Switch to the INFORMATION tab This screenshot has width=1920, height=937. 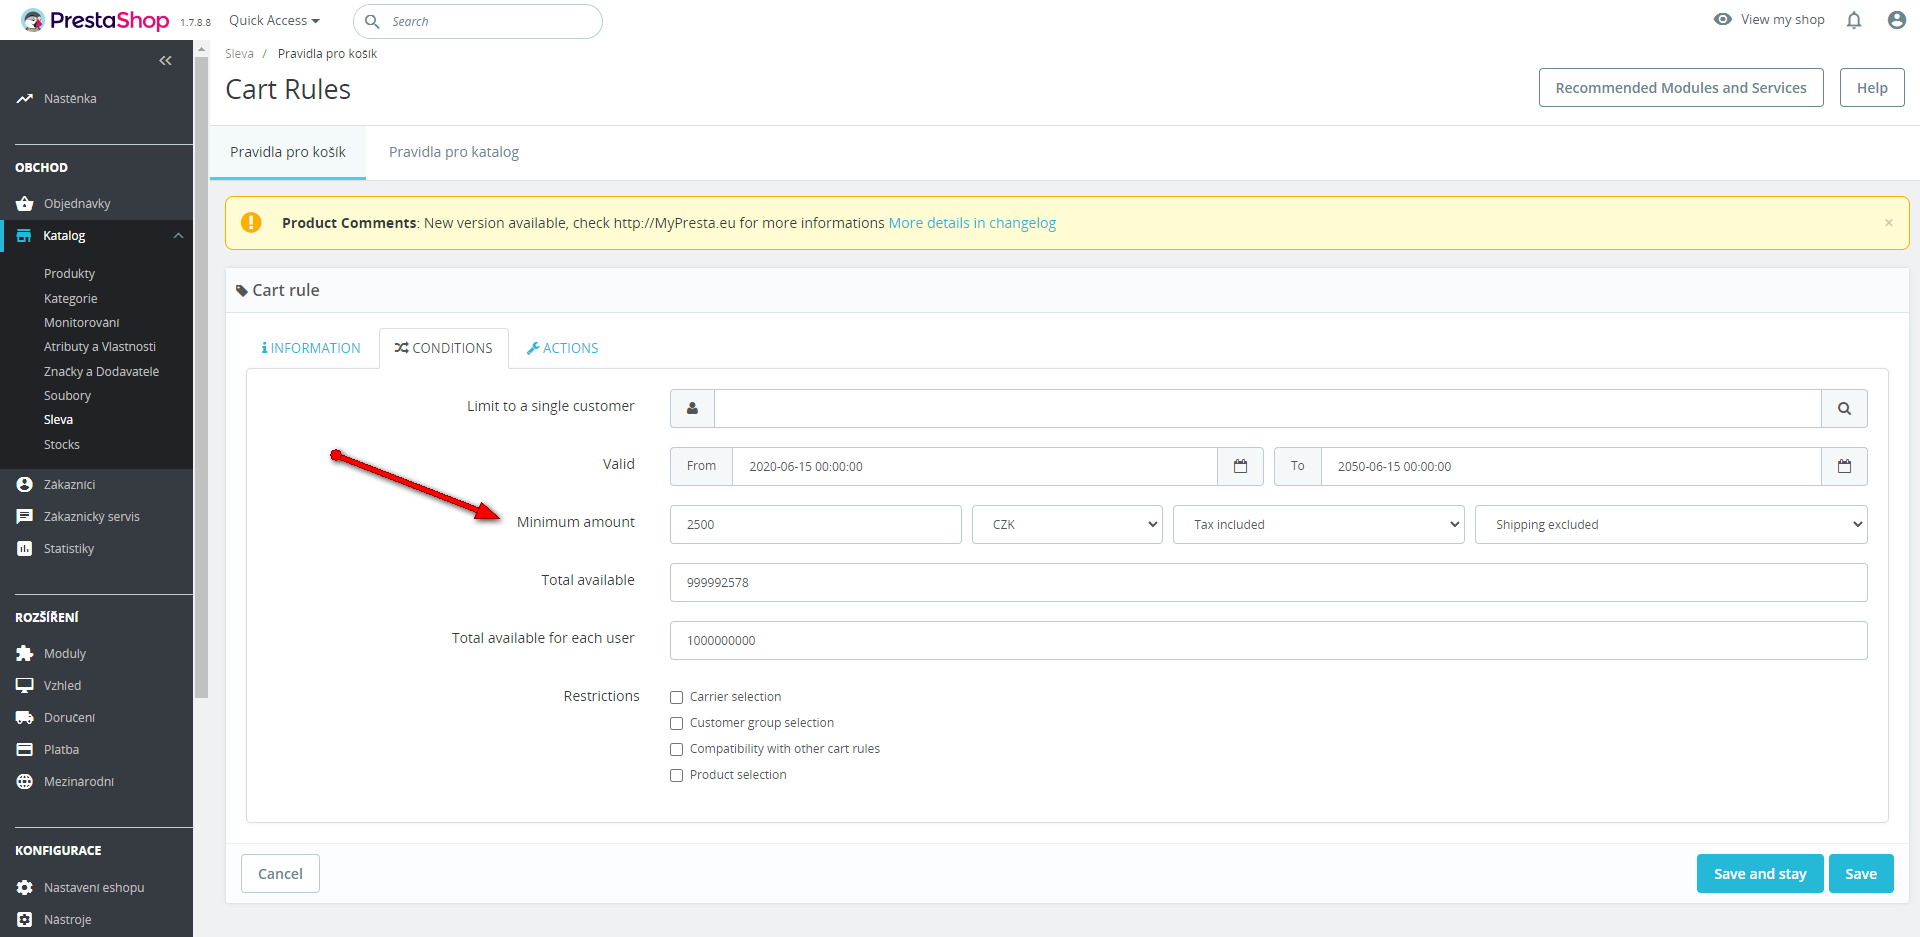click(311, 348)
